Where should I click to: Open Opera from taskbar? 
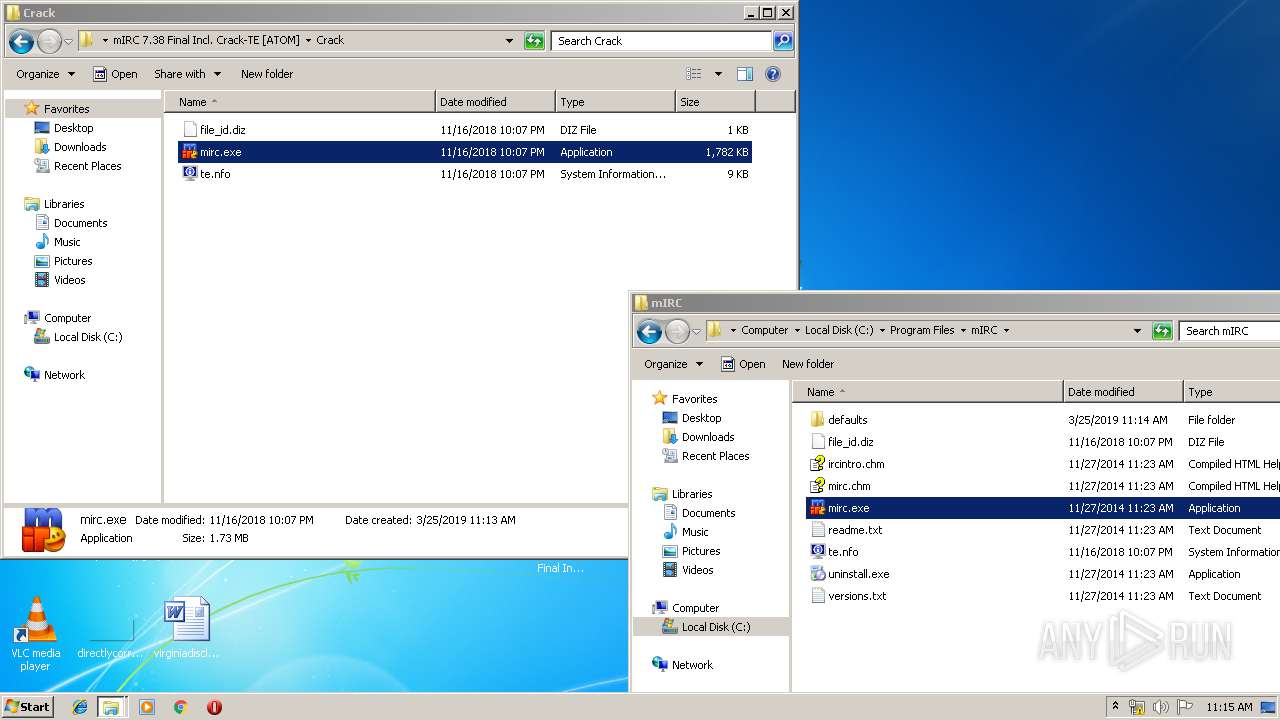click(x=214, y=707)
